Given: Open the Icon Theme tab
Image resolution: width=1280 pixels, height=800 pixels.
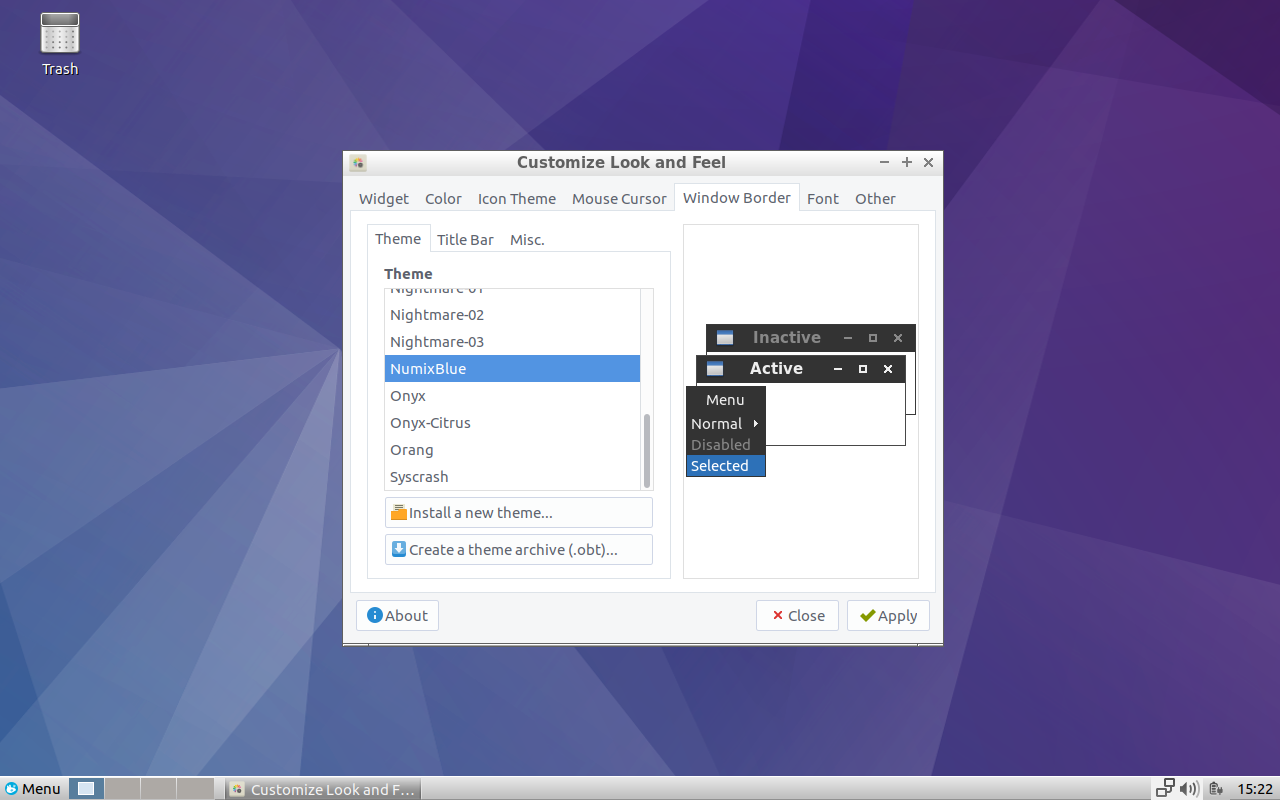Looking at the screenshot, I should (x=516, y=198).
